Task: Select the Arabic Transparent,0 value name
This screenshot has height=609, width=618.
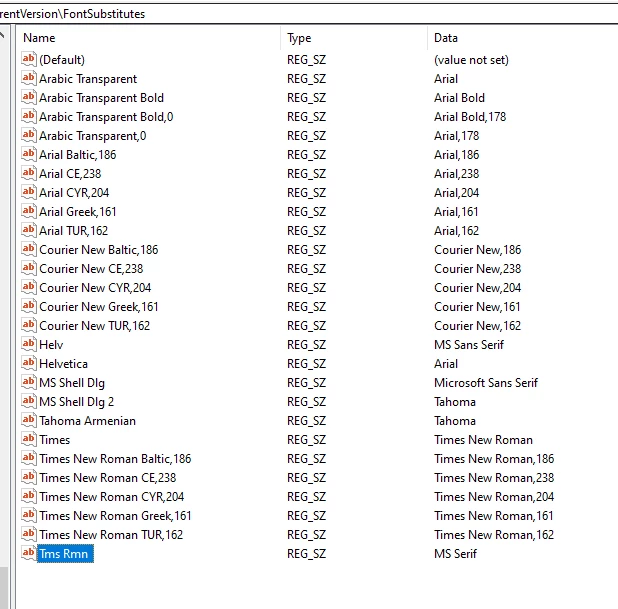Action: (x=93, y=136)
